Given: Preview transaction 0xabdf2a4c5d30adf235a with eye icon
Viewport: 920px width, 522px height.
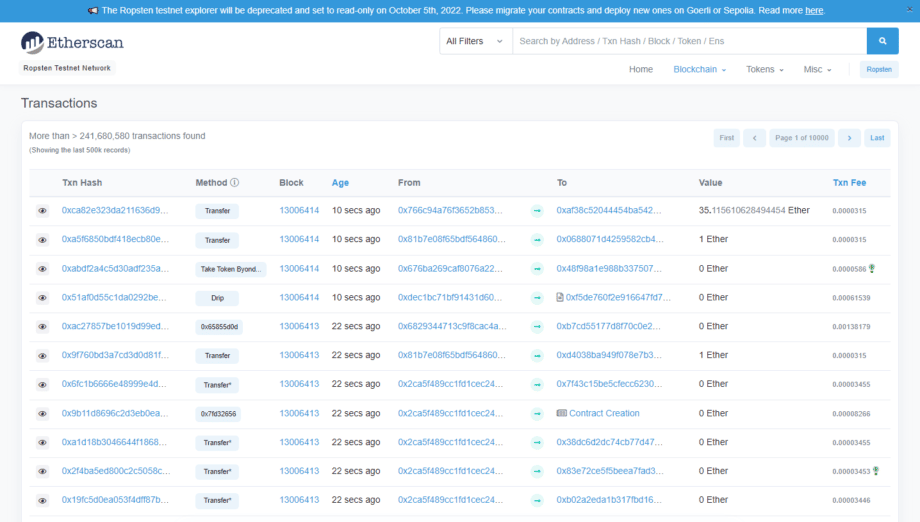Looking at the screenshot, I should coord(42,269).
